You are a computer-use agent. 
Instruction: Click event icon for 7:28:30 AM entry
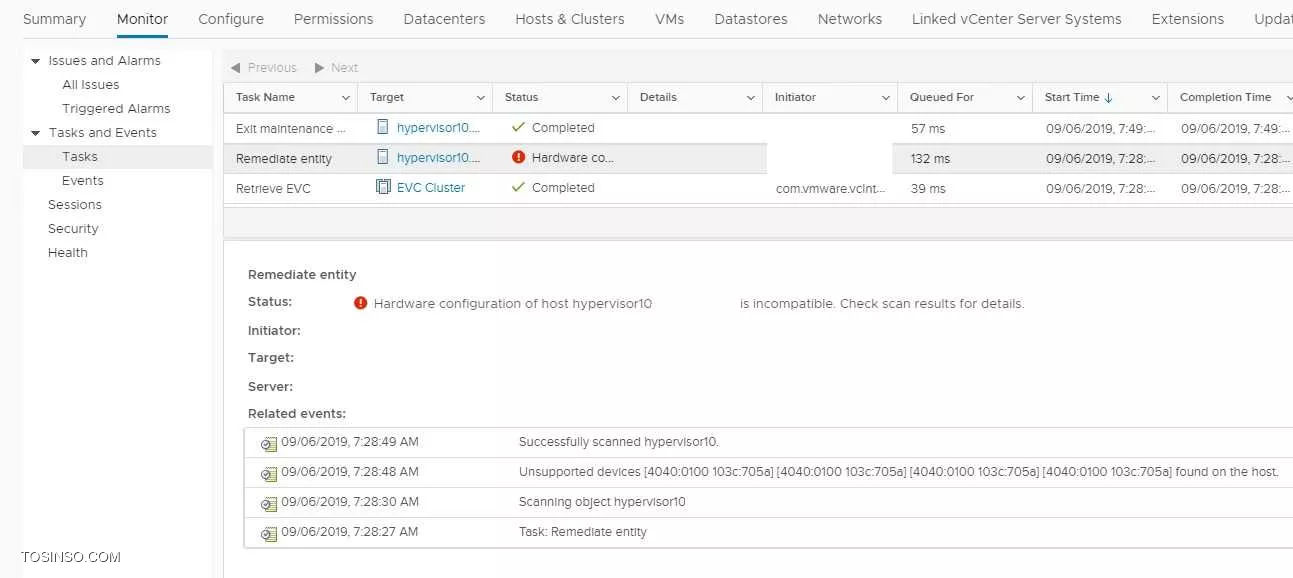click(x=268, y=504)
